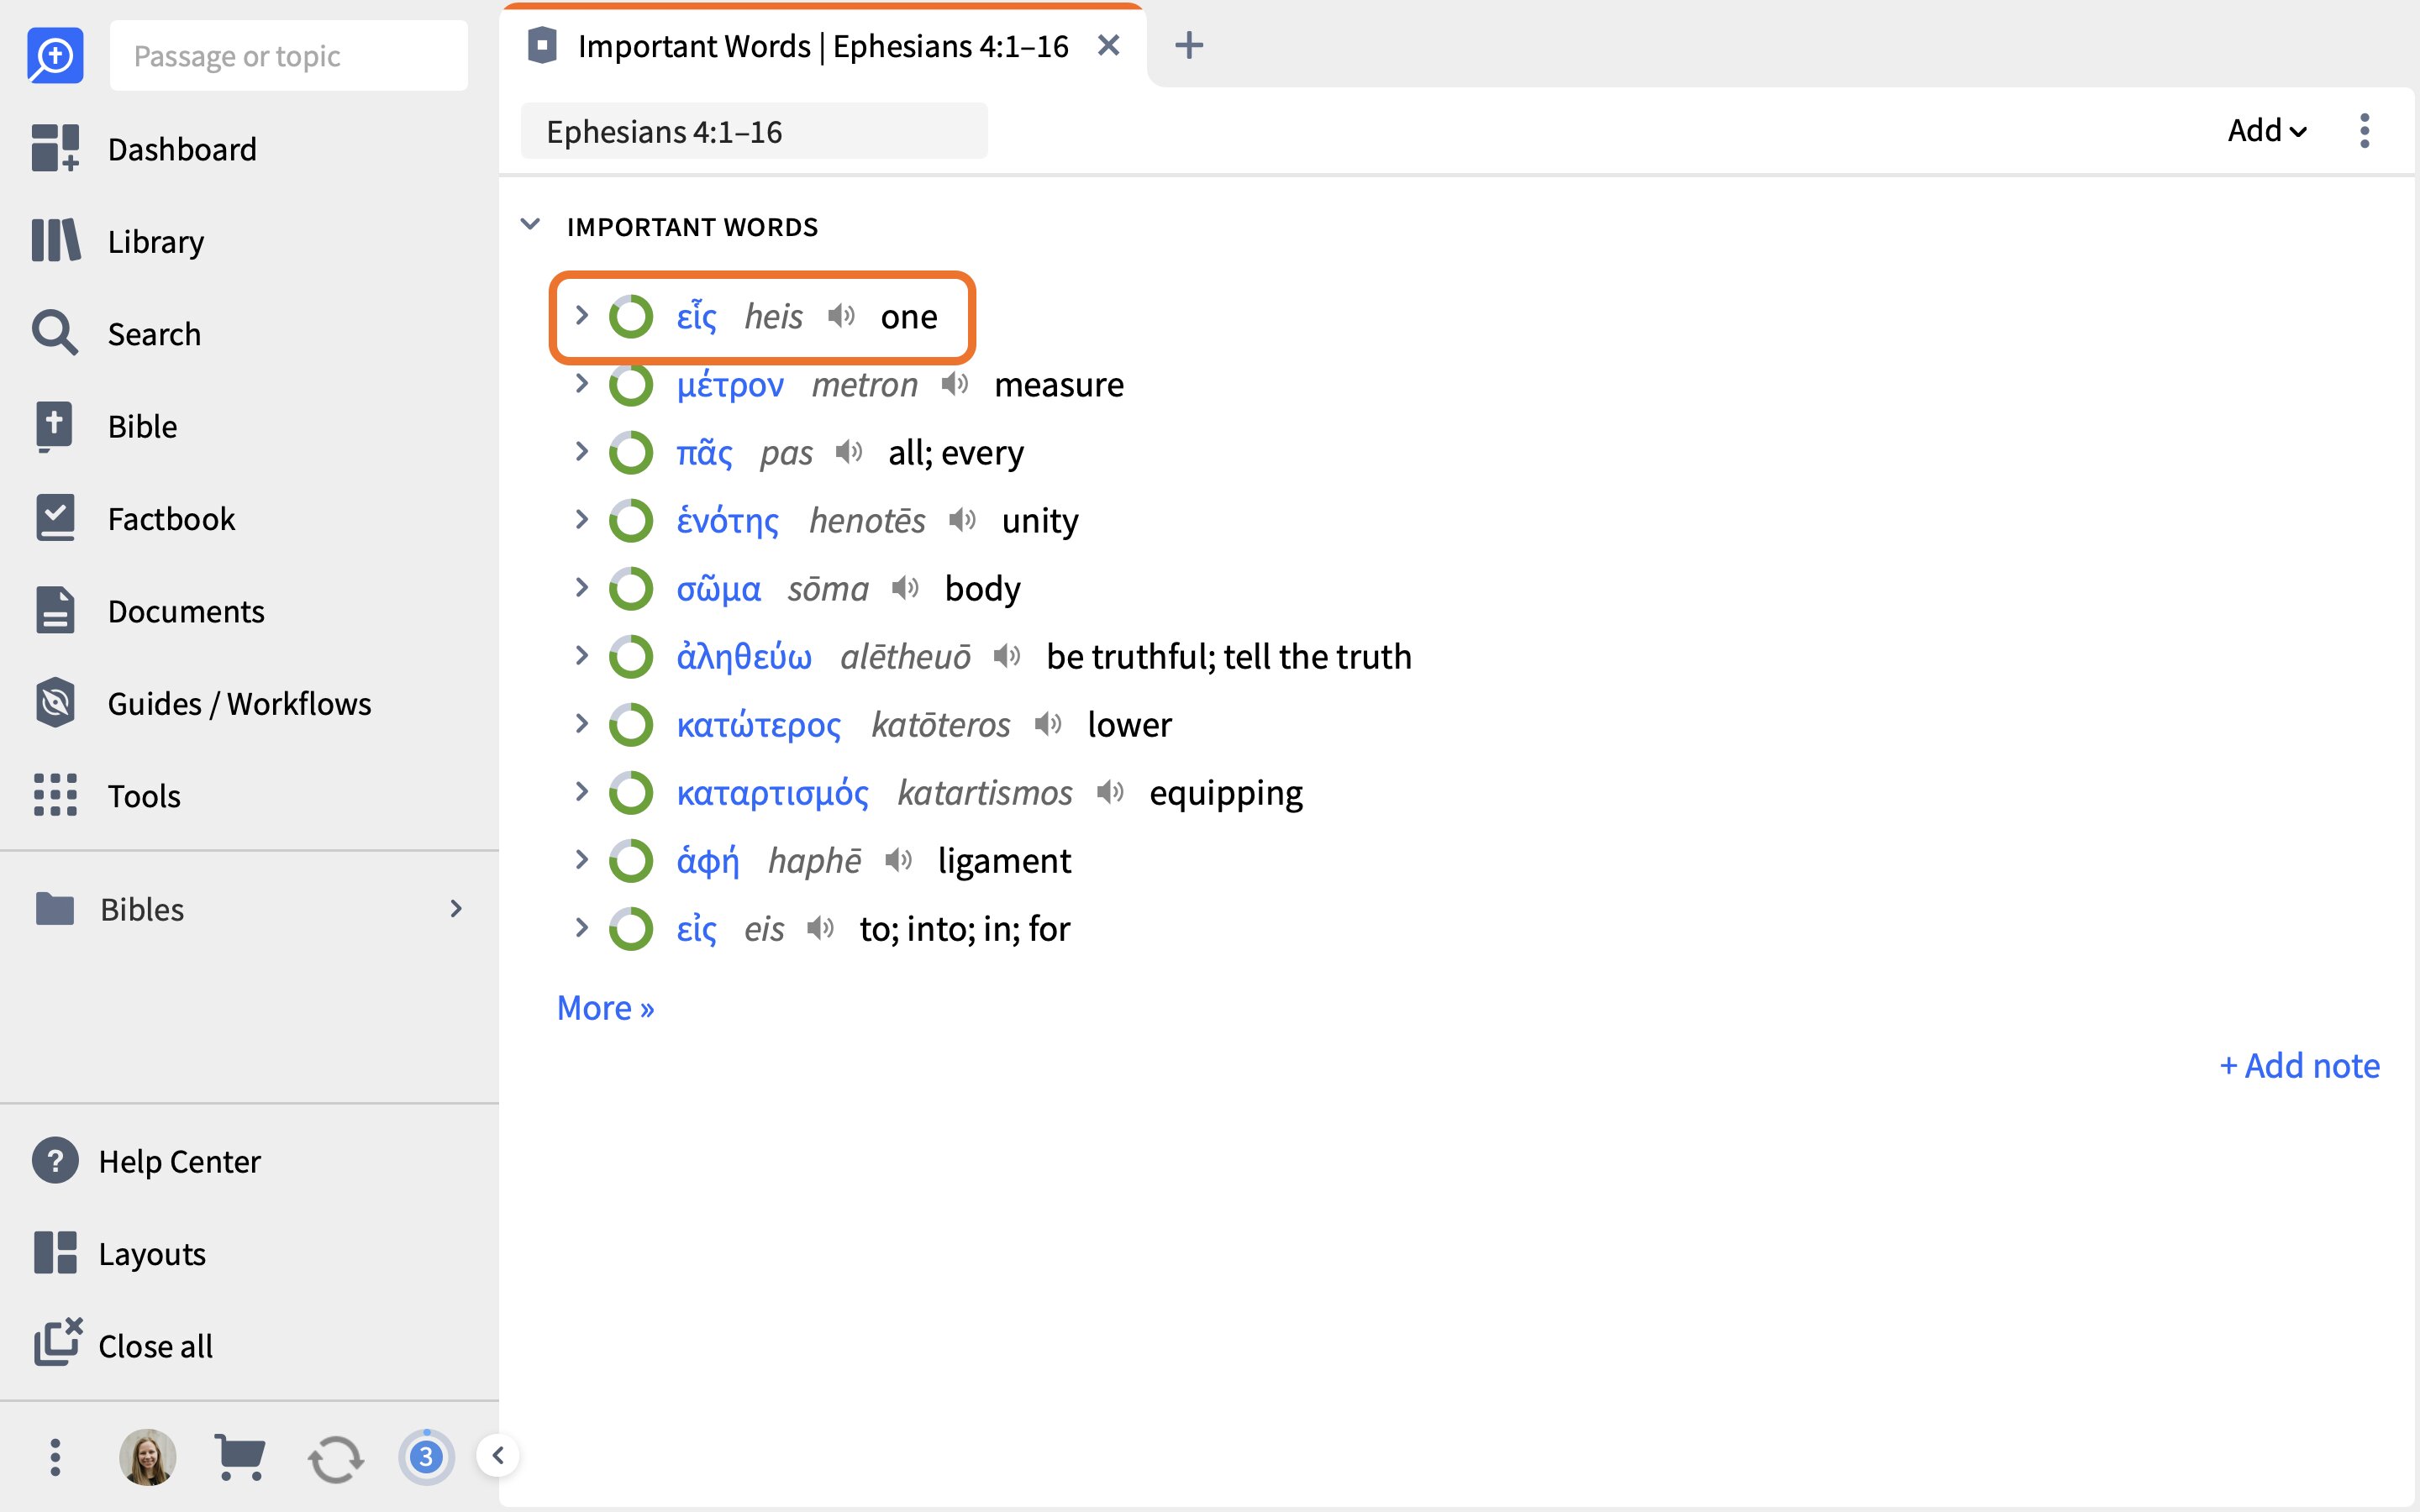Expand the haphē 'ligament' entry
Screen dimensions: 2420x1512
click(x=581, y=860)
